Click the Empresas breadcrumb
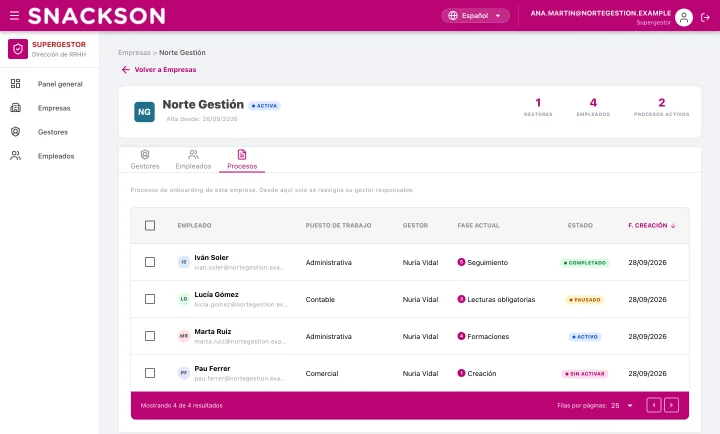 tap(134, 52)
